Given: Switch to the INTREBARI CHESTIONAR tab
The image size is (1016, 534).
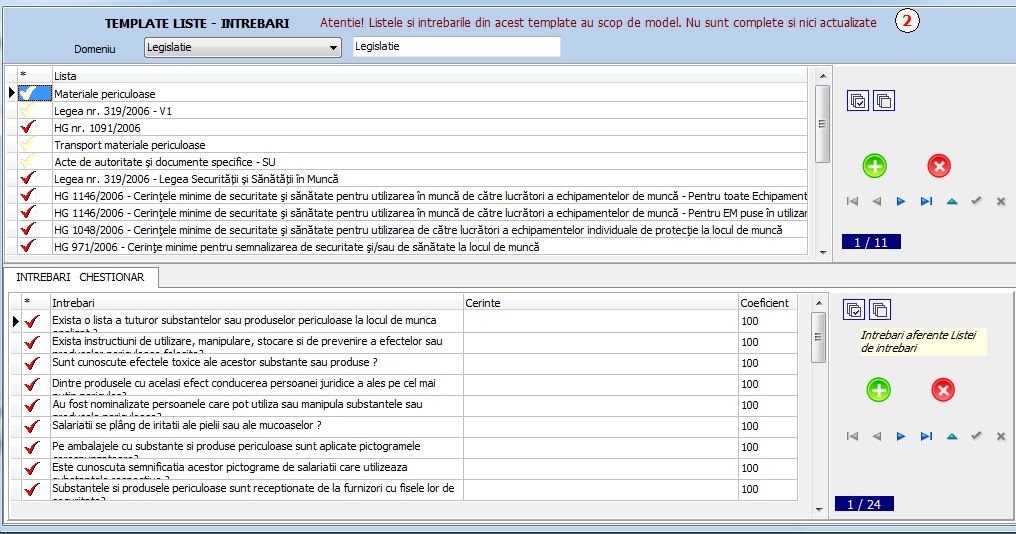Looking at the screenshot, I should pyautogui.click(x=80, y=277).
